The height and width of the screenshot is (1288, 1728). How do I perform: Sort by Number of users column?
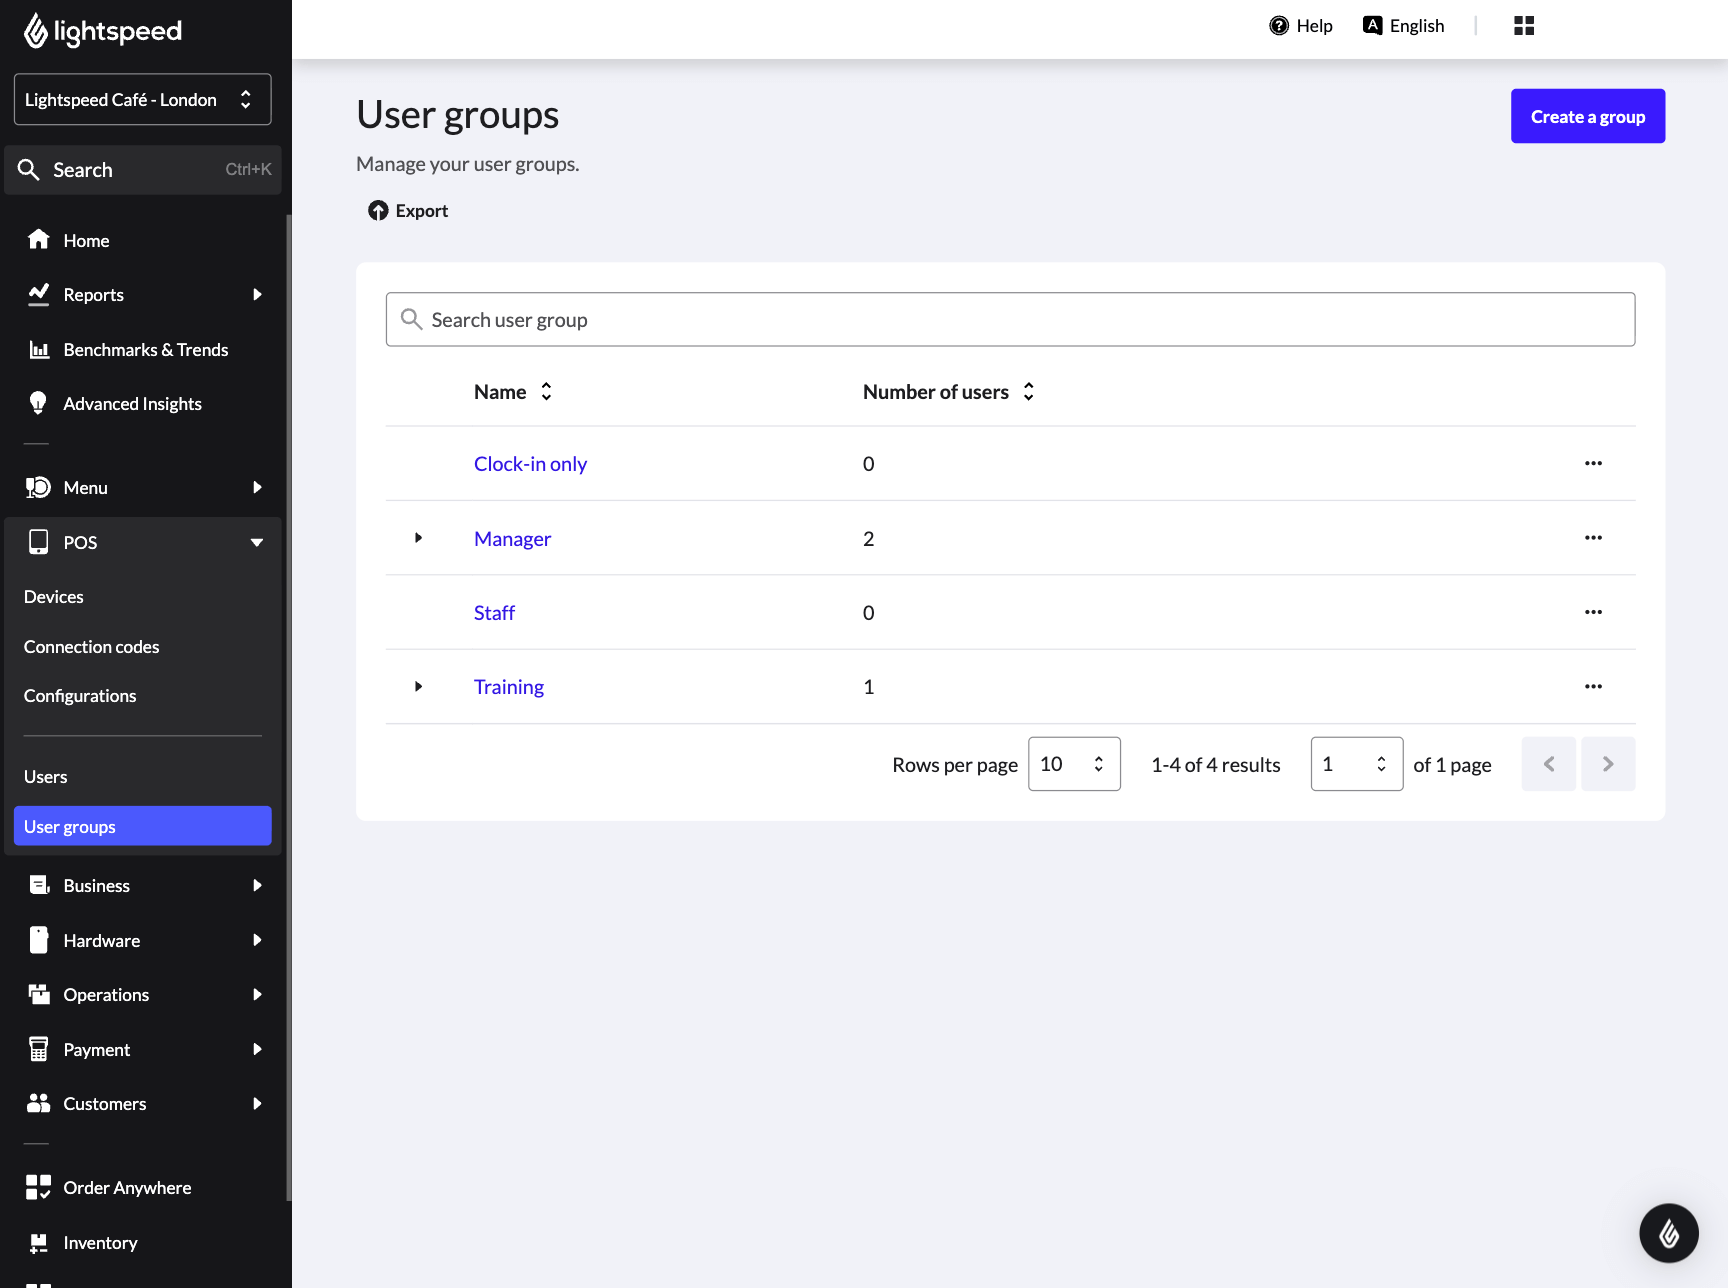pos(1028,392)
